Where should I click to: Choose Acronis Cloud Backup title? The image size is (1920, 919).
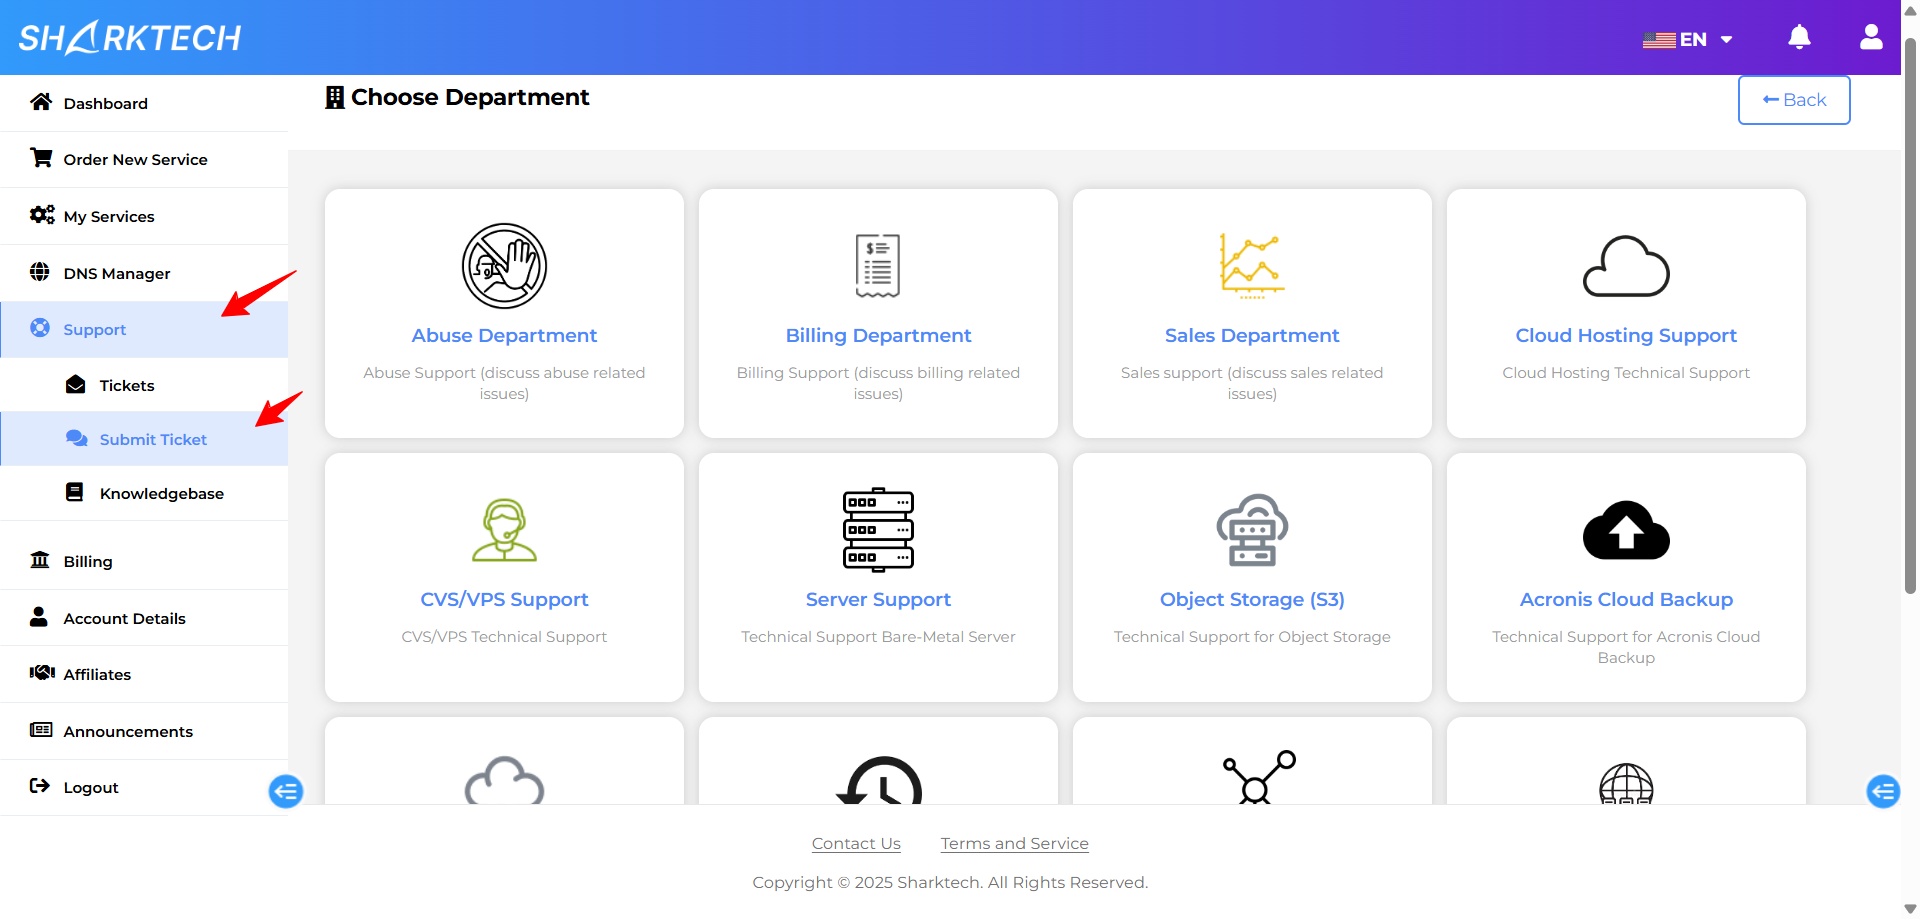pos(1626,600)
